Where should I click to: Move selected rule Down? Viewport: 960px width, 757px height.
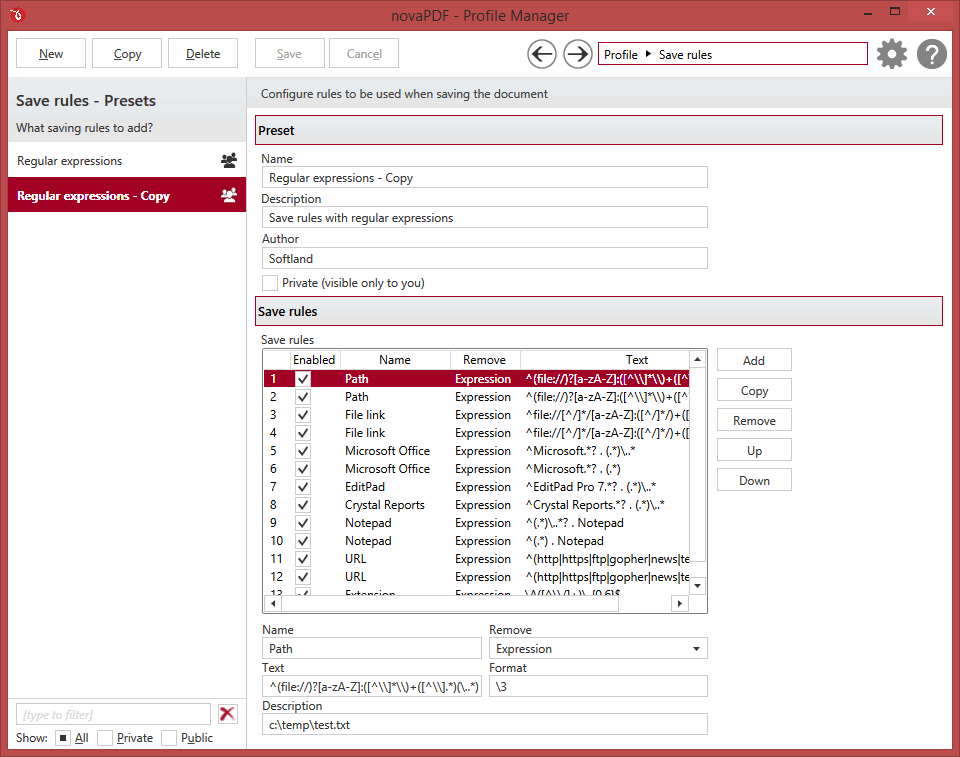pyautogui.click(x=754, y=480)
